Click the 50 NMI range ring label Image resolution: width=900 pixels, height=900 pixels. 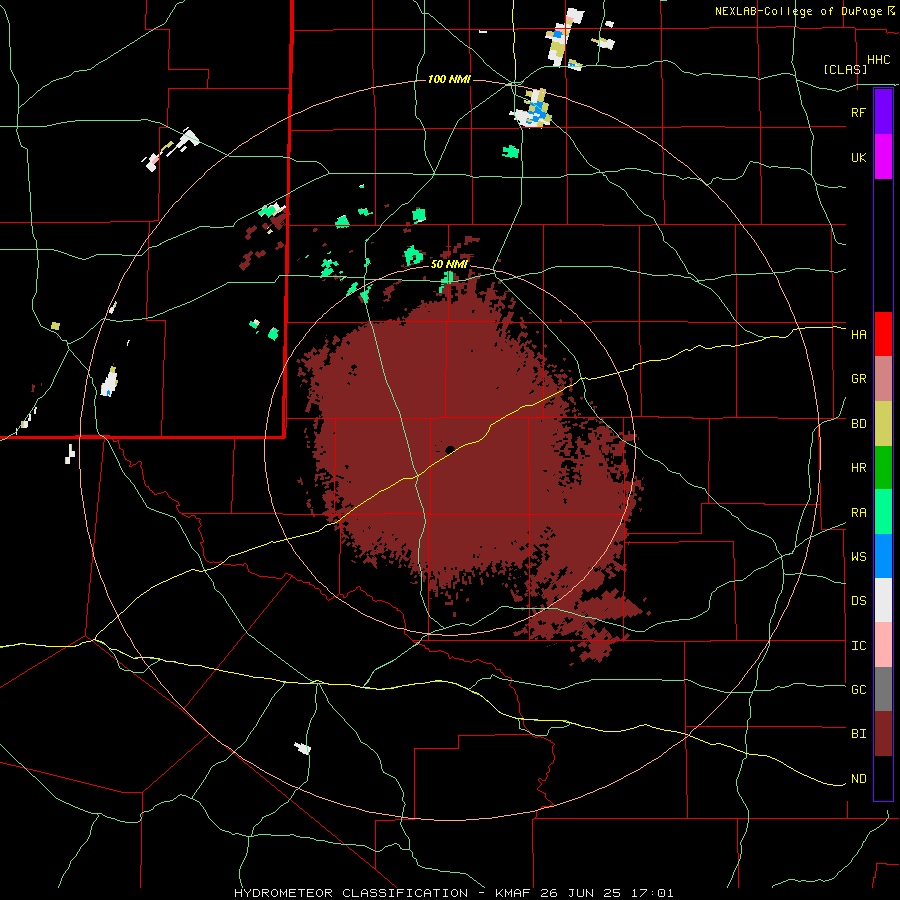(449, 264)
